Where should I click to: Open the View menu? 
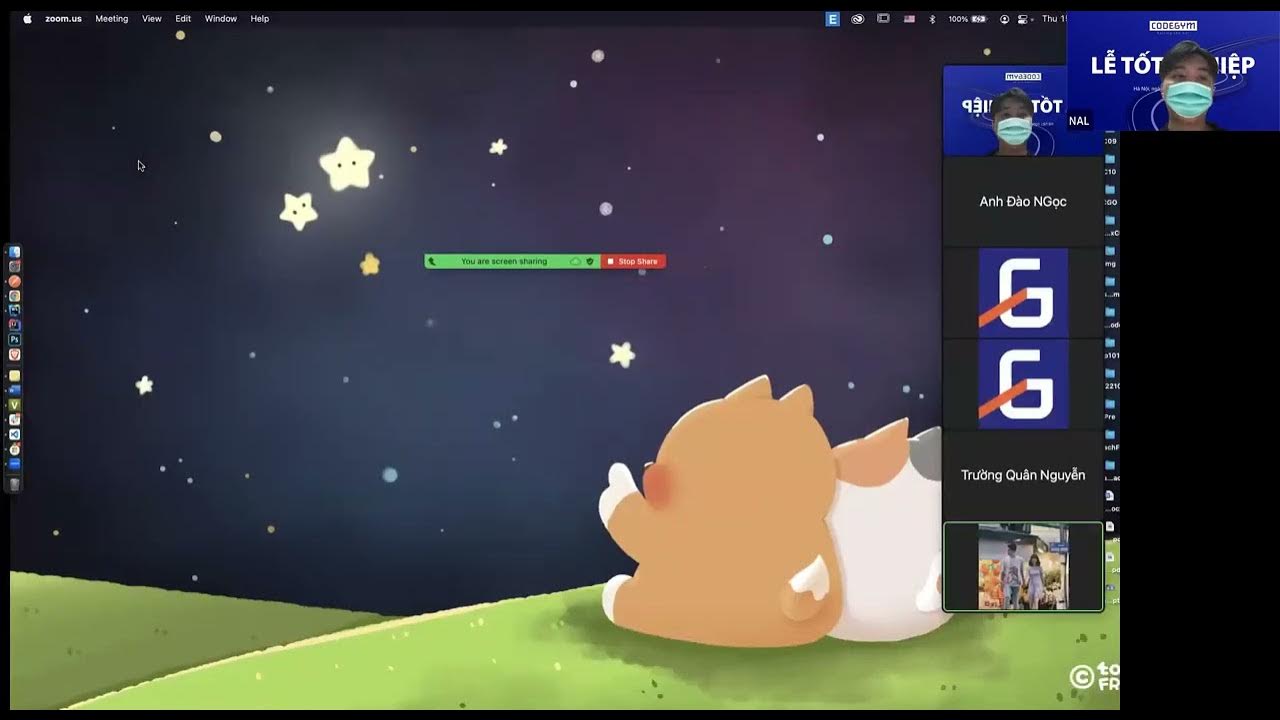point(152,18)
